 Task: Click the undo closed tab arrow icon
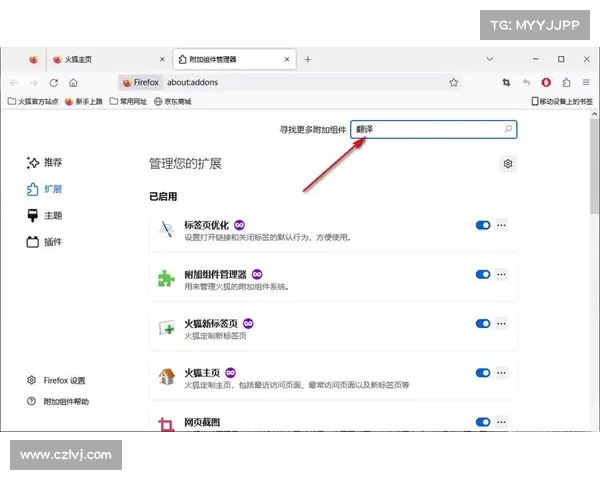point(527,82)
